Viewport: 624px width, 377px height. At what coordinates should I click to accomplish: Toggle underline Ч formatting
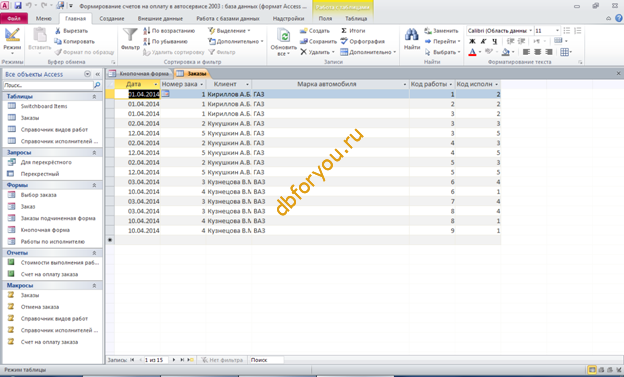point(495,41)
